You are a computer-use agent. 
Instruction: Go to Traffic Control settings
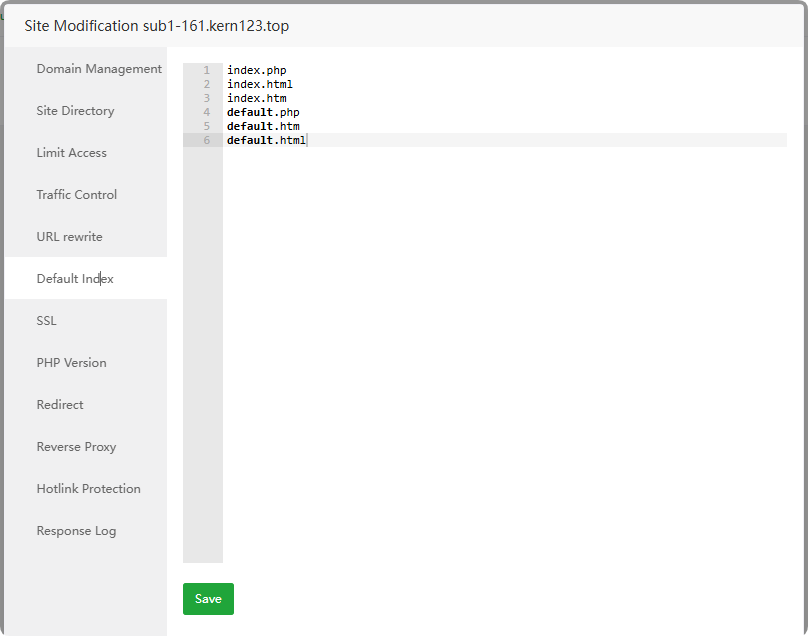[77, 195]
